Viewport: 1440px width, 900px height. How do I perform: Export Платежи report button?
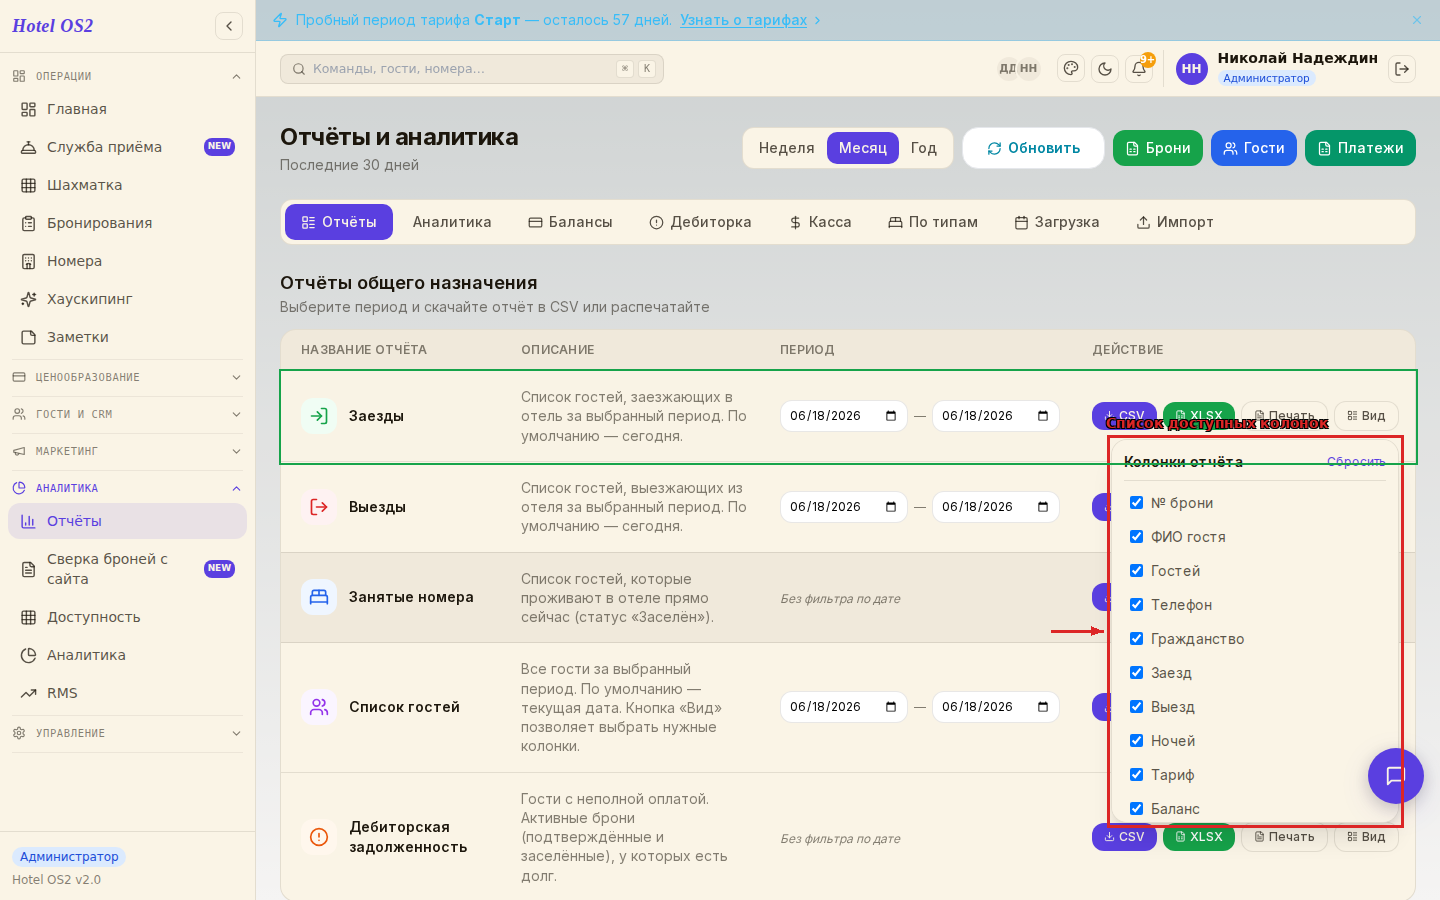1360,148
